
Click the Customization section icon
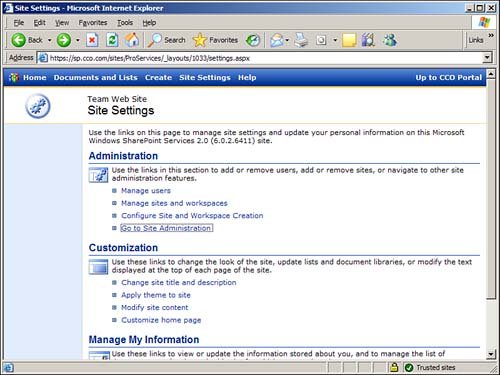pyautogui.click(x=98, y=267)
